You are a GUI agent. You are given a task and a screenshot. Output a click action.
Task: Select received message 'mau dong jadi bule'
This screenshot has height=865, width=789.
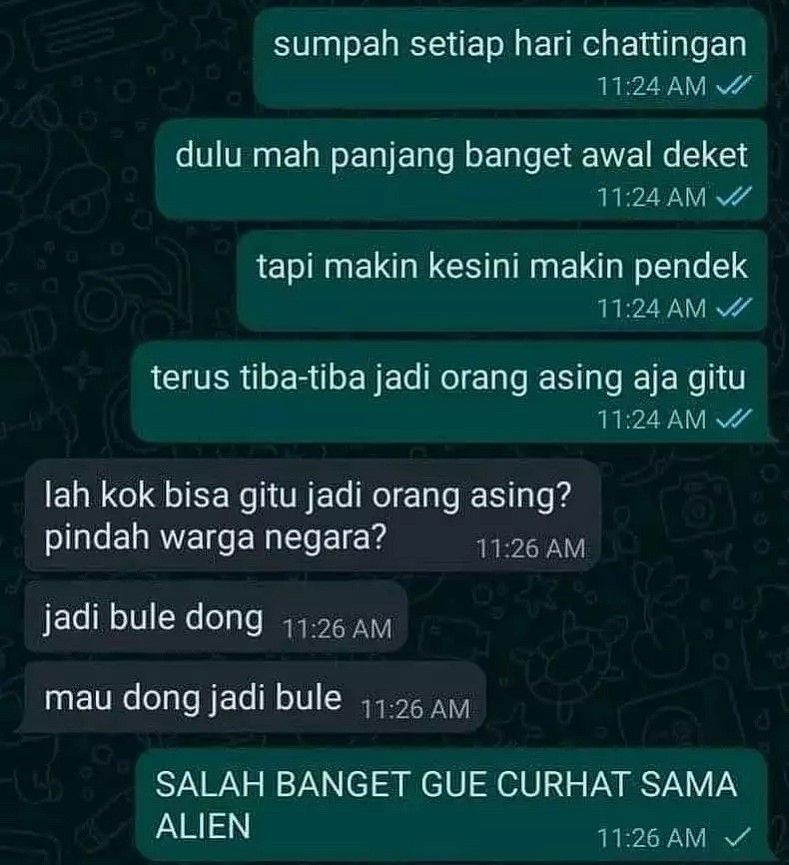pyautogui.click(x=255, y=698)
